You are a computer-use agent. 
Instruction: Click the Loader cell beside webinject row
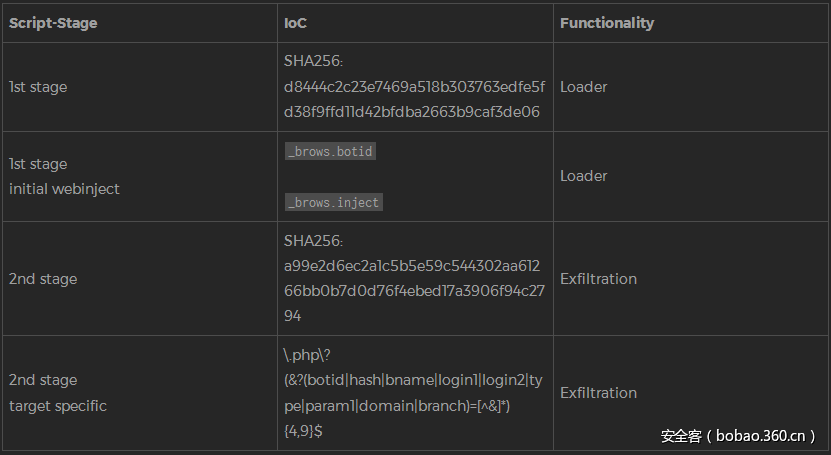pos(583,176)
